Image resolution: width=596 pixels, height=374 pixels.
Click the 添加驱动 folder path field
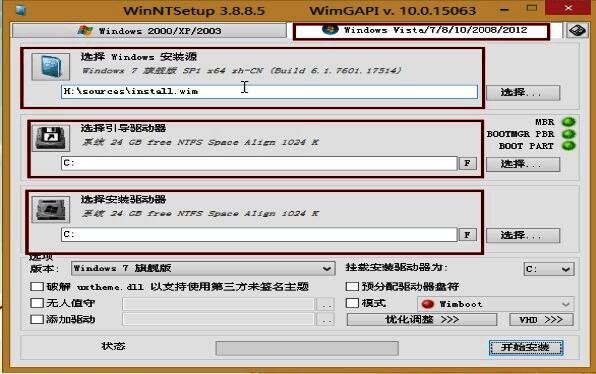[218, 320]
